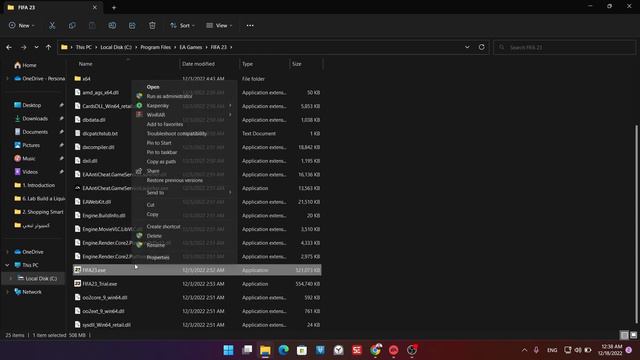Choose Run as administrator
This screenshot has height=360, width=640.
pyautogui.click(x=184, y=96)
